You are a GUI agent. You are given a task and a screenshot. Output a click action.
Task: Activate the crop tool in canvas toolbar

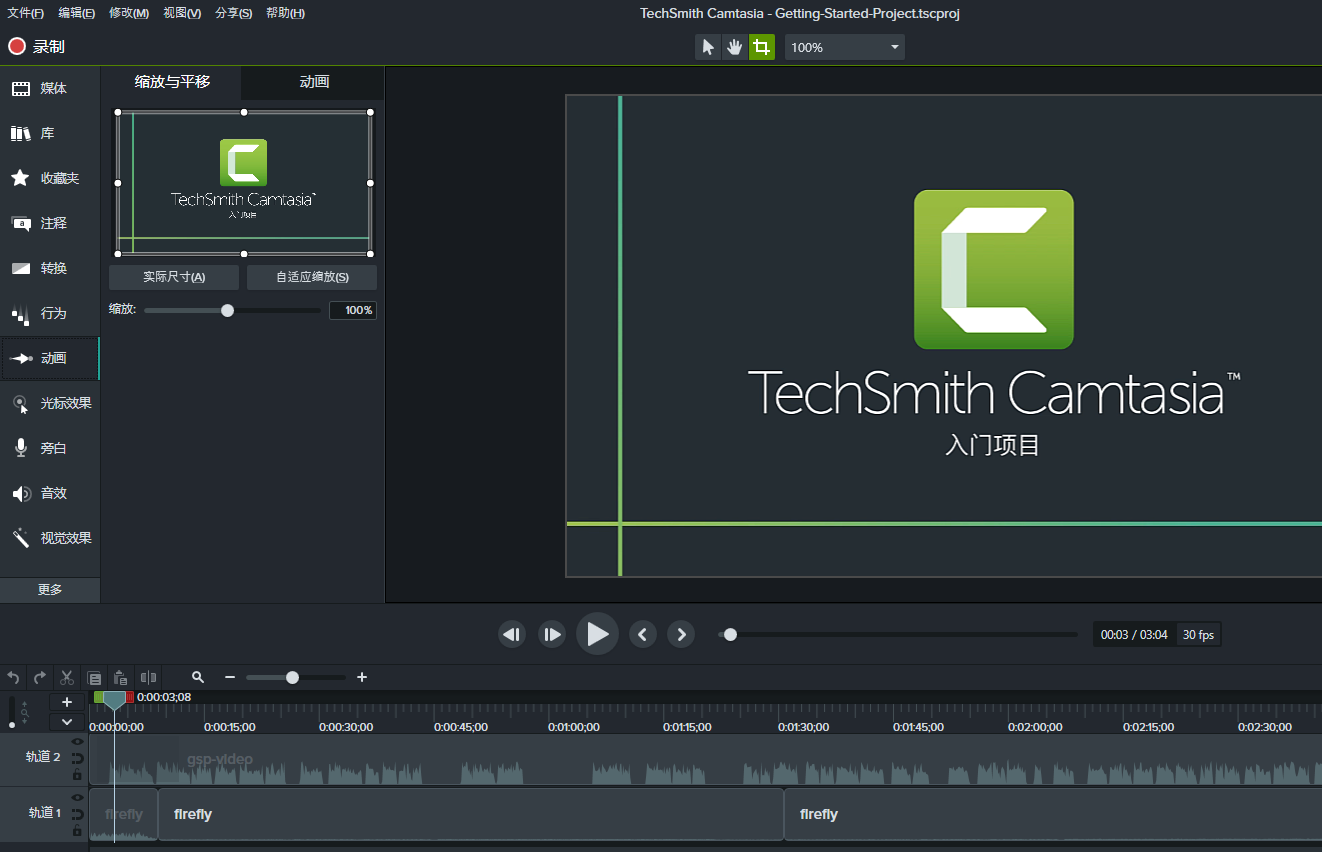762,47
